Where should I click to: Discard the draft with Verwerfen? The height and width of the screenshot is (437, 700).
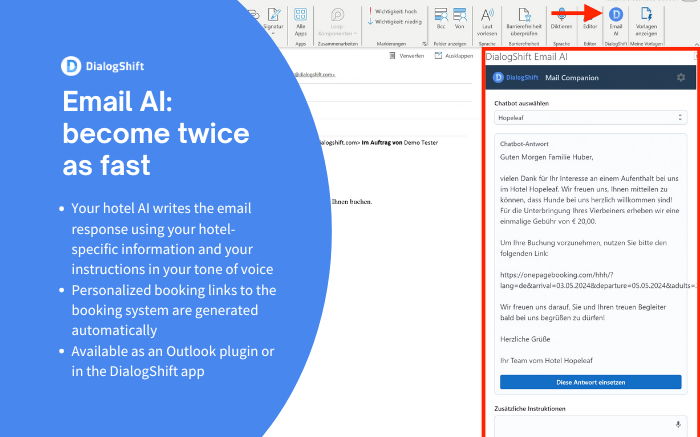(x=406, y=56)
